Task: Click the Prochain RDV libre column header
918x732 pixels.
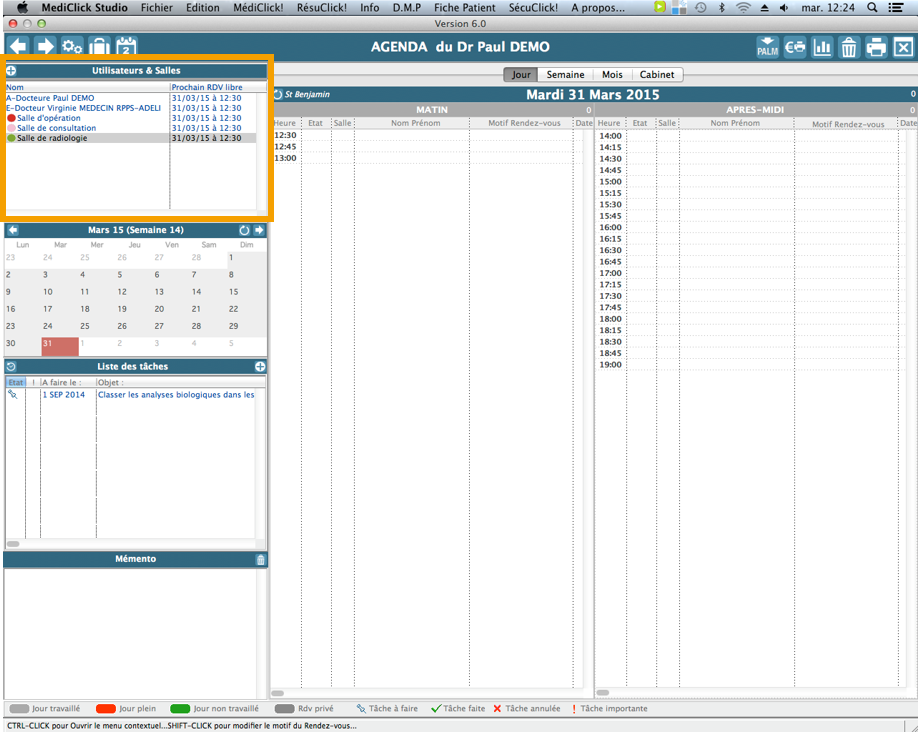Action: (213, 87)
